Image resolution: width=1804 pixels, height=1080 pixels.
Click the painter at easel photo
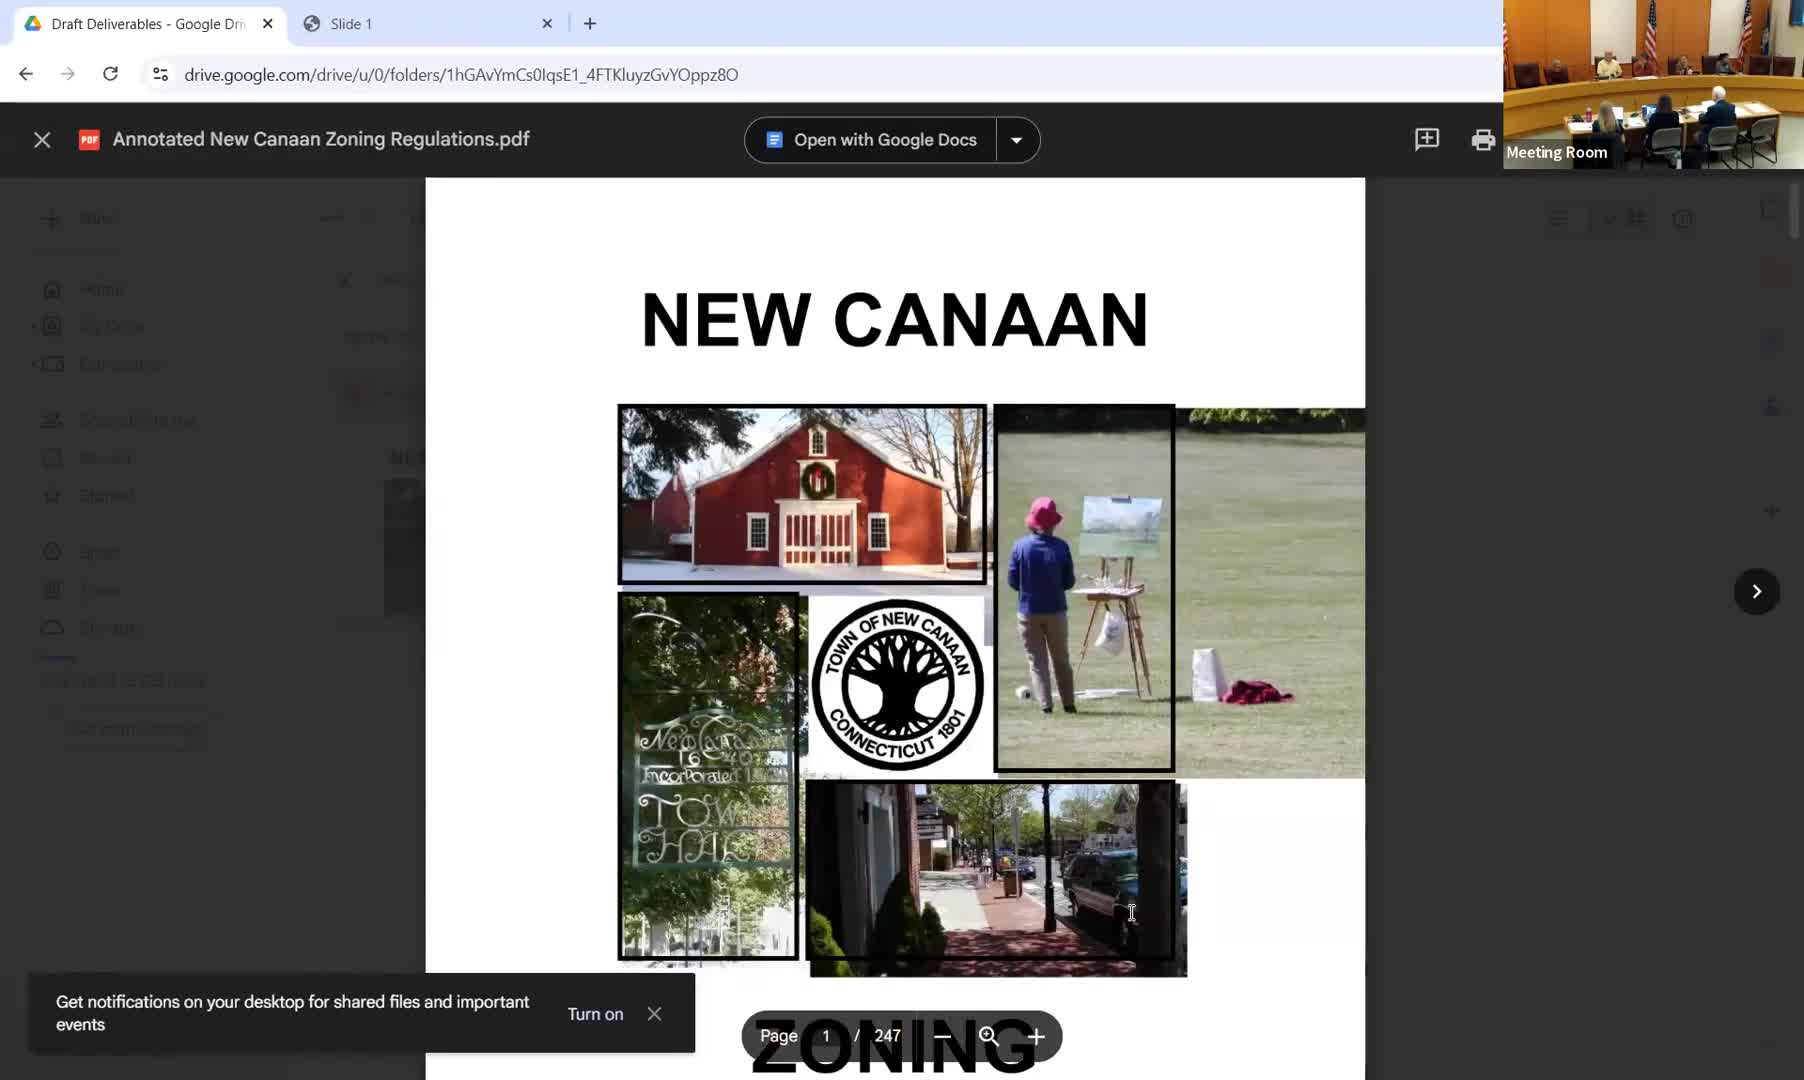[x=1084, y=589]
